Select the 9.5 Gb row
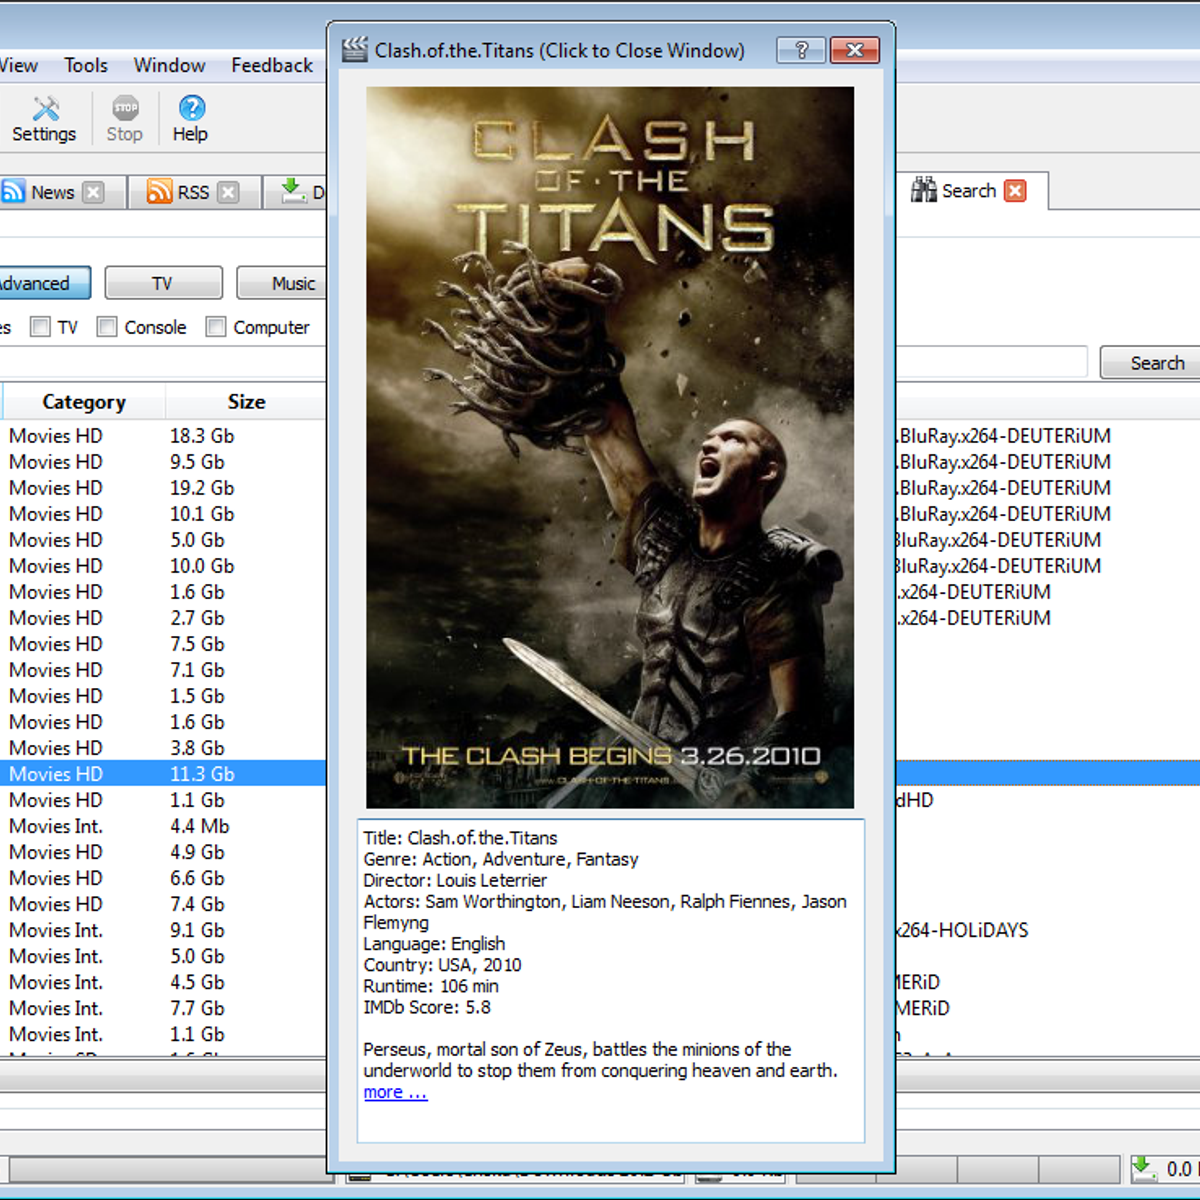Viewport: 1200px width, 1200px height. [x=163, y=462]
